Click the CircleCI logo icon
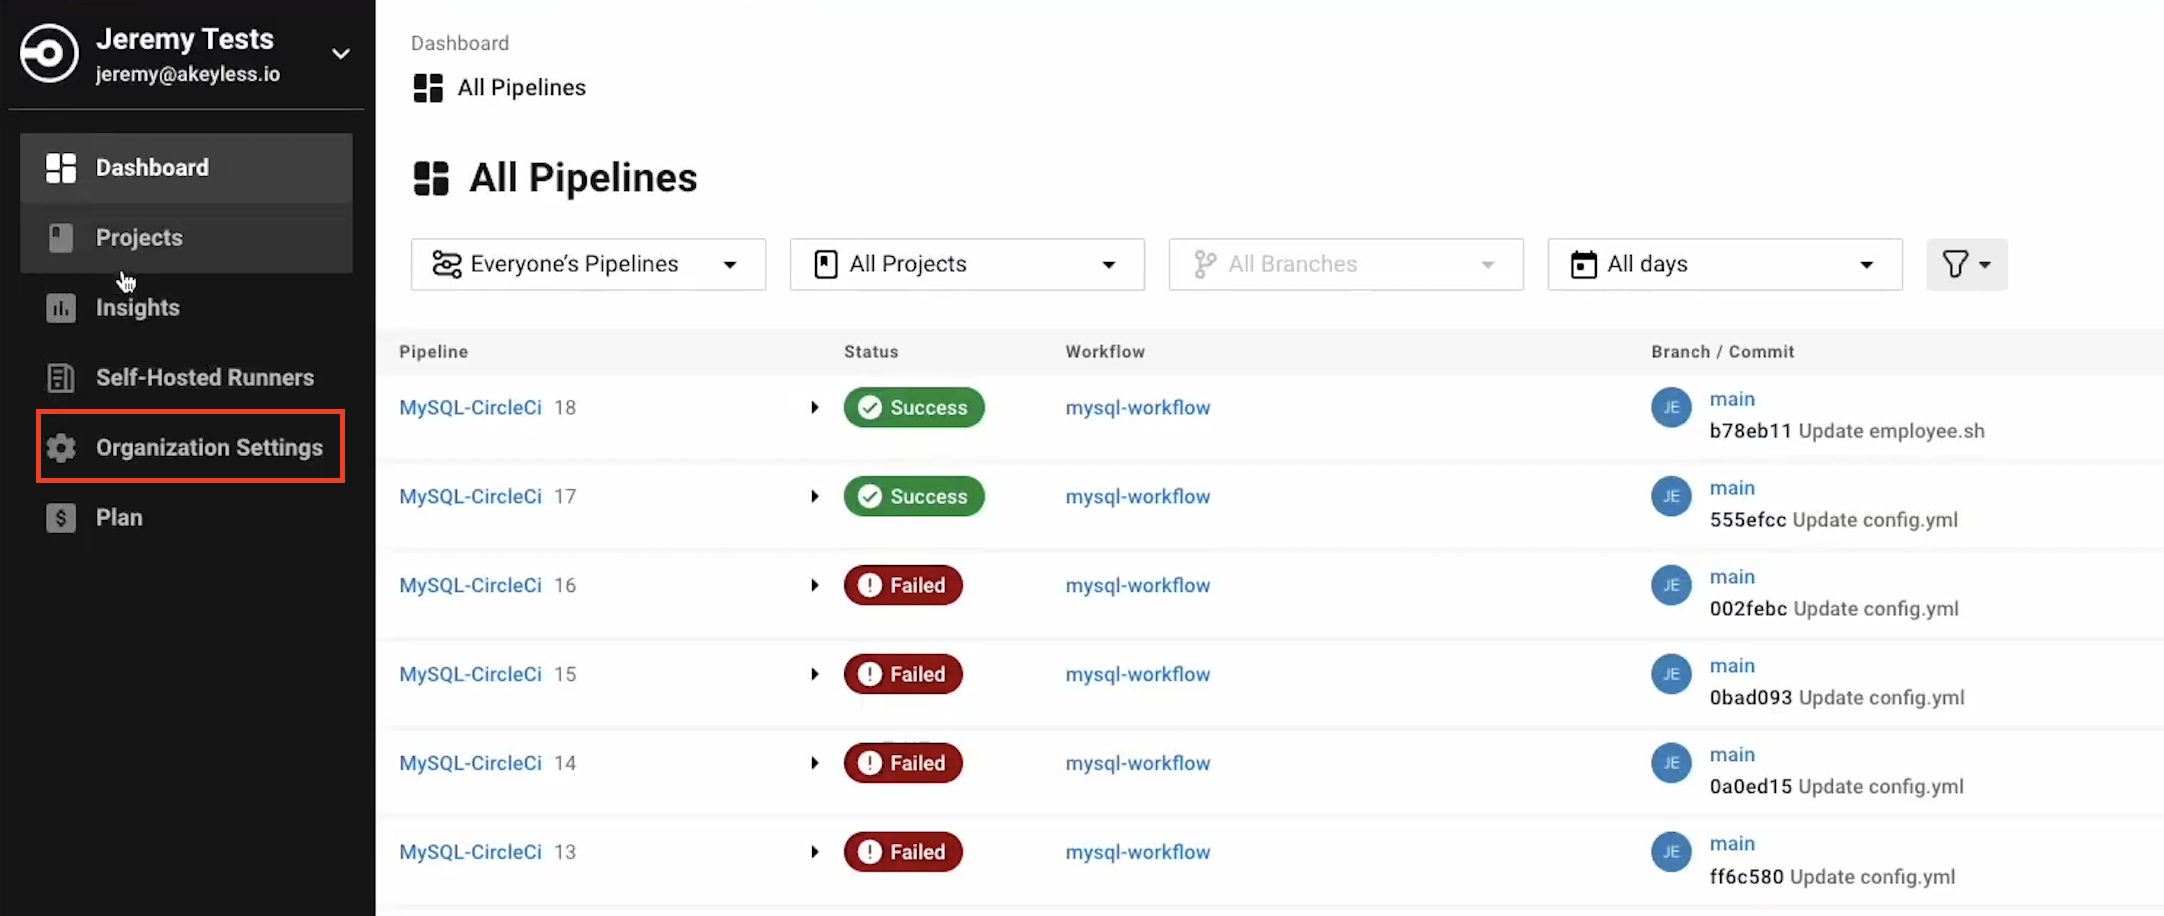The height and width of the screenshot is (916, 2164). [x=49, y=53]
